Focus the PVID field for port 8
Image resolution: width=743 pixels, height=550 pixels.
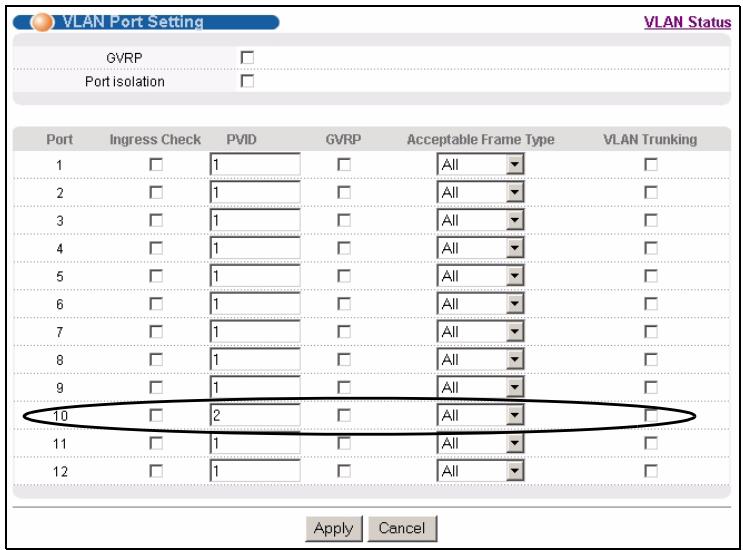255,360
